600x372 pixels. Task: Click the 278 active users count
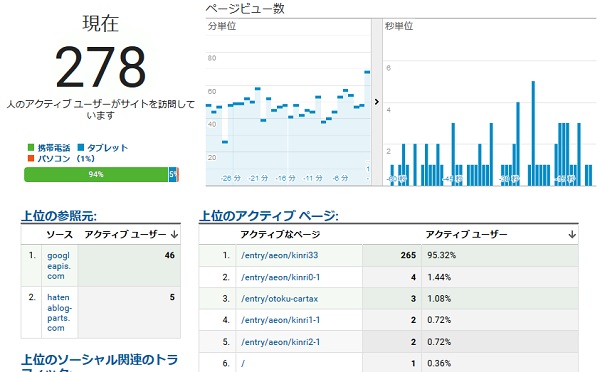pyautogui.click(x=101, y=67)
